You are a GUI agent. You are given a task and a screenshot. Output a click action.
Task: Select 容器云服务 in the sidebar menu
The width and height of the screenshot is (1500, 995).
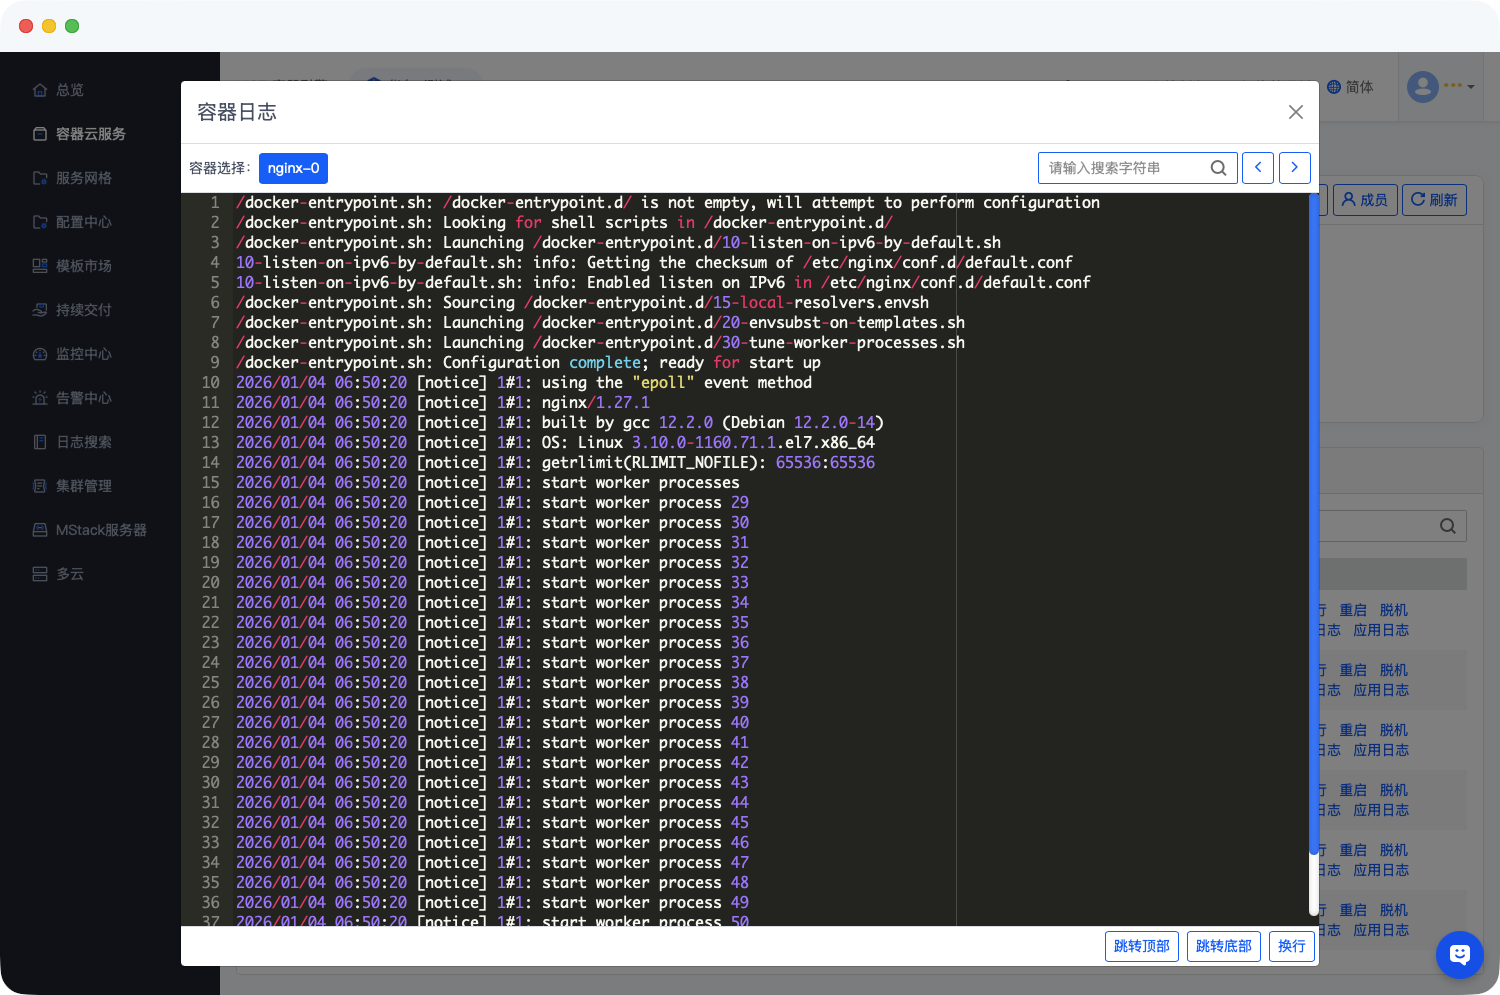(90, 134)
